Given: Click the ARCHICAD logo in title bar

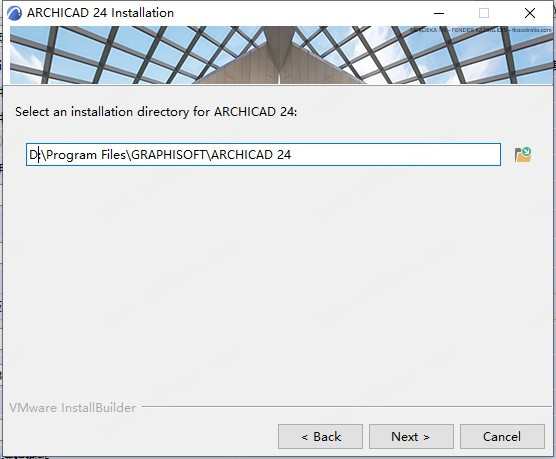Looking at the screenshot, I should point(14,13).
